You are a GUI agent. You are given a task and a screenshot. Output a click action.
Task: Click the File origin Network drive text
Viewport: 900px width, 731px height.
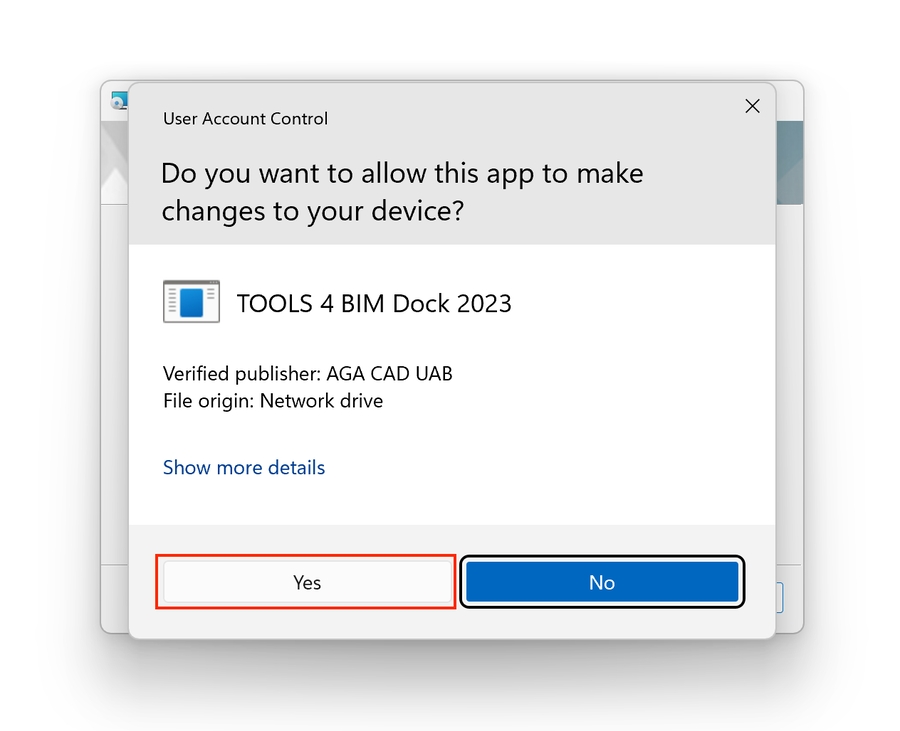[272, 401]
